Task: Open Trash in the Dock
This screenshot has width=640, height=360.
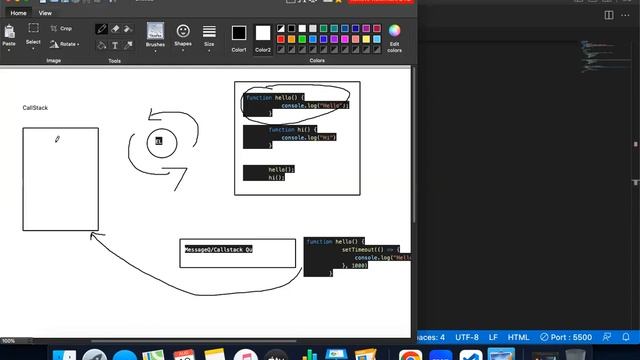Action: point(576,354)
